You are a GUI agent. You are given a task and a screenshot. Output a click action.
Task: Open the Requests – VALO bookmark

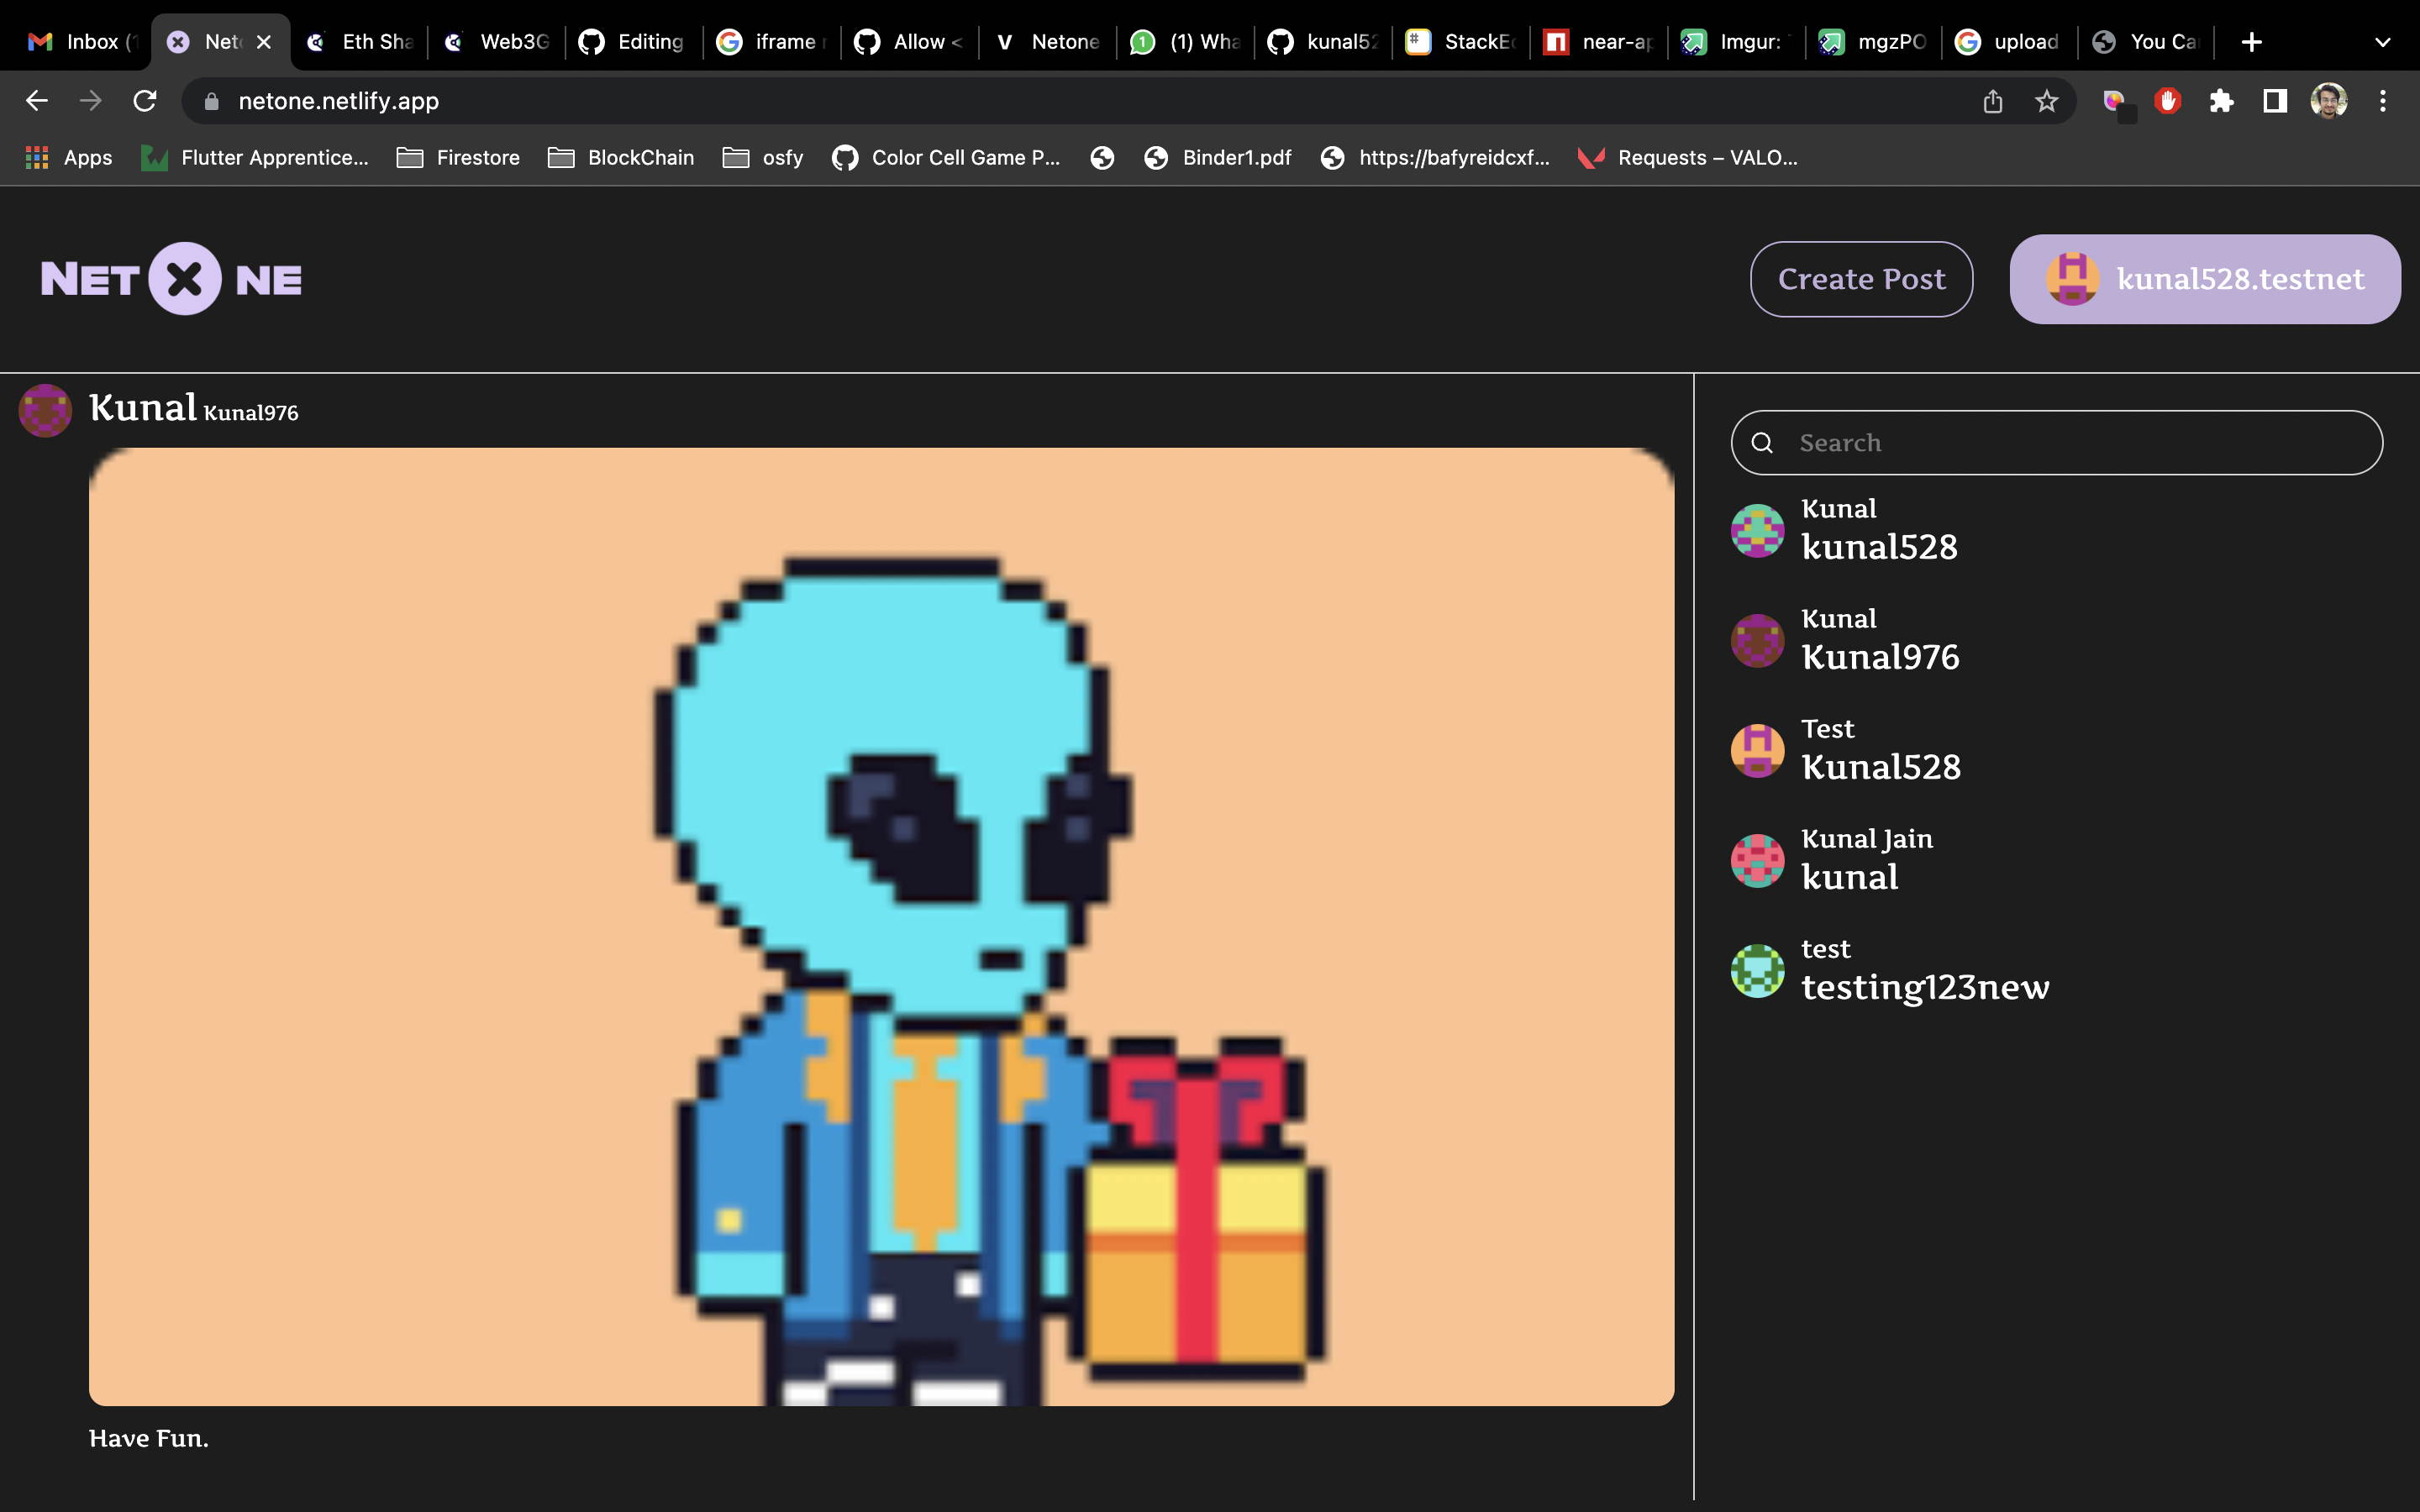click(x=1688, y=157)
